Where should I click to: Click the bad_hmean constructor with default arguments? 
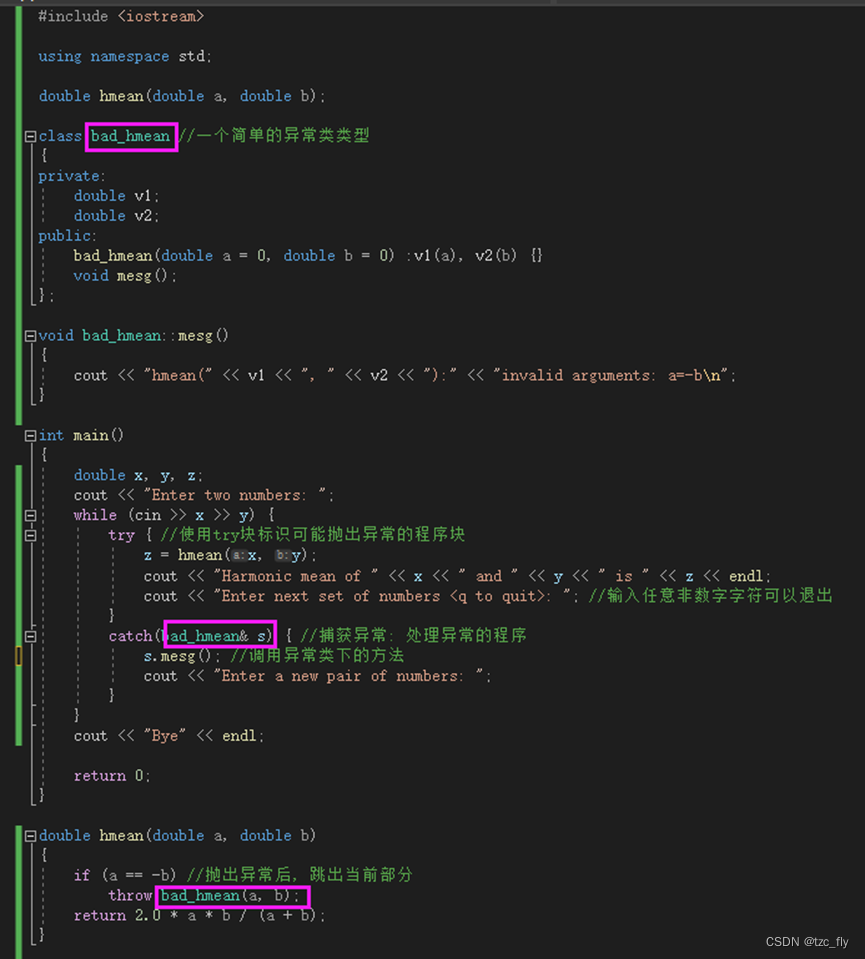pos(308,256)
